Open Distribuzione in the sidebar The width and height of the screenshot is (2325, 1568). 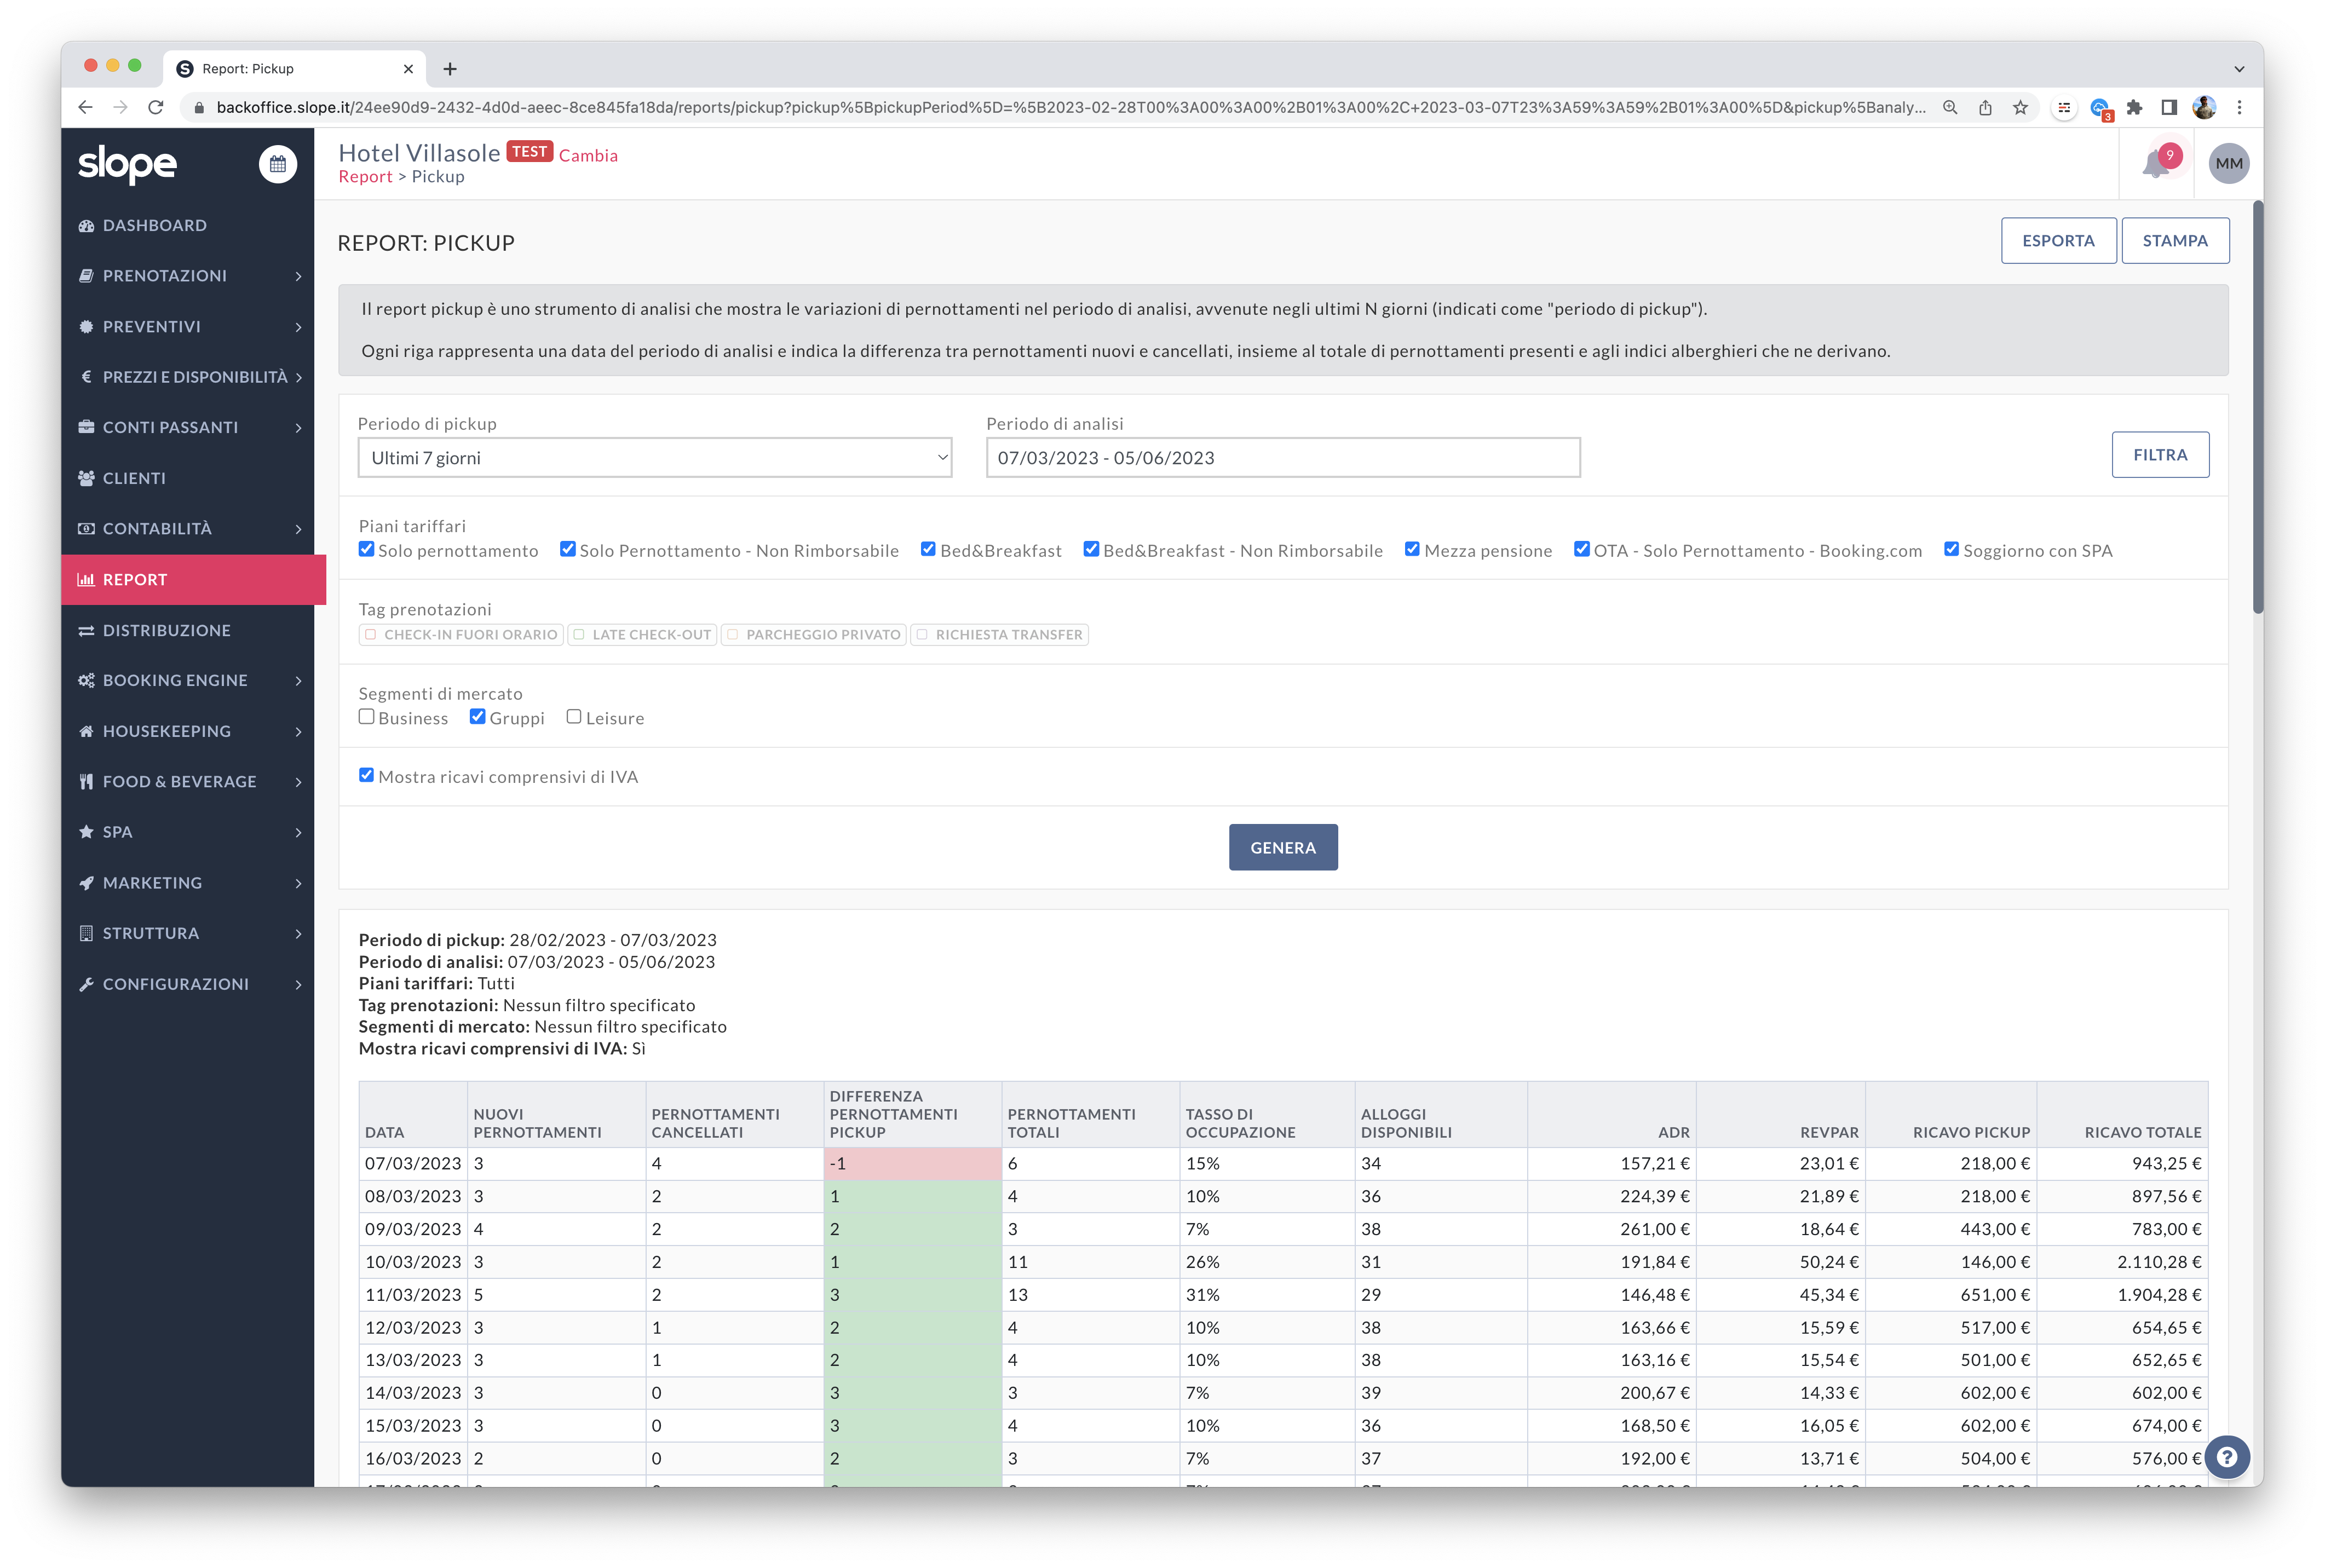tap(187, 631)
